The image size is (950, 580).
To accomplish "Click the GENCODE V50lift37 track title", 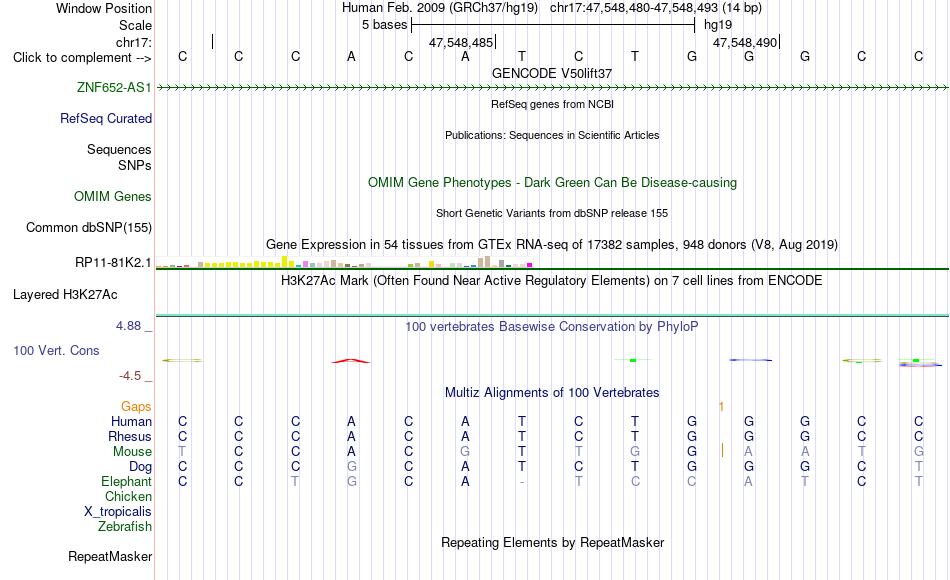I will [x=552, y=73].
